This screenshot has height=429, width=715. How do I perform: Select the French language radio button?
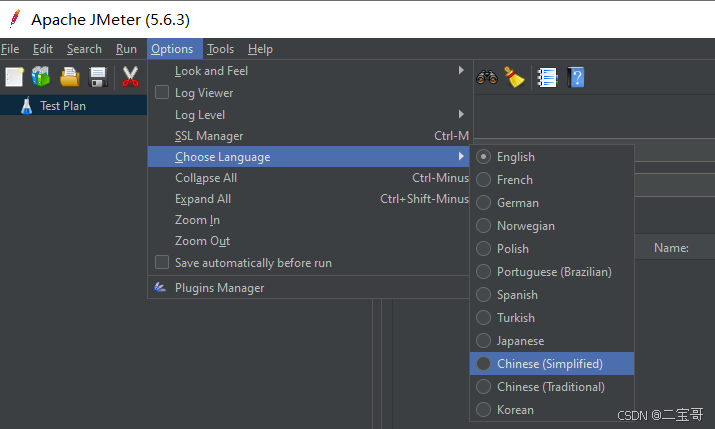click(483, 180)
